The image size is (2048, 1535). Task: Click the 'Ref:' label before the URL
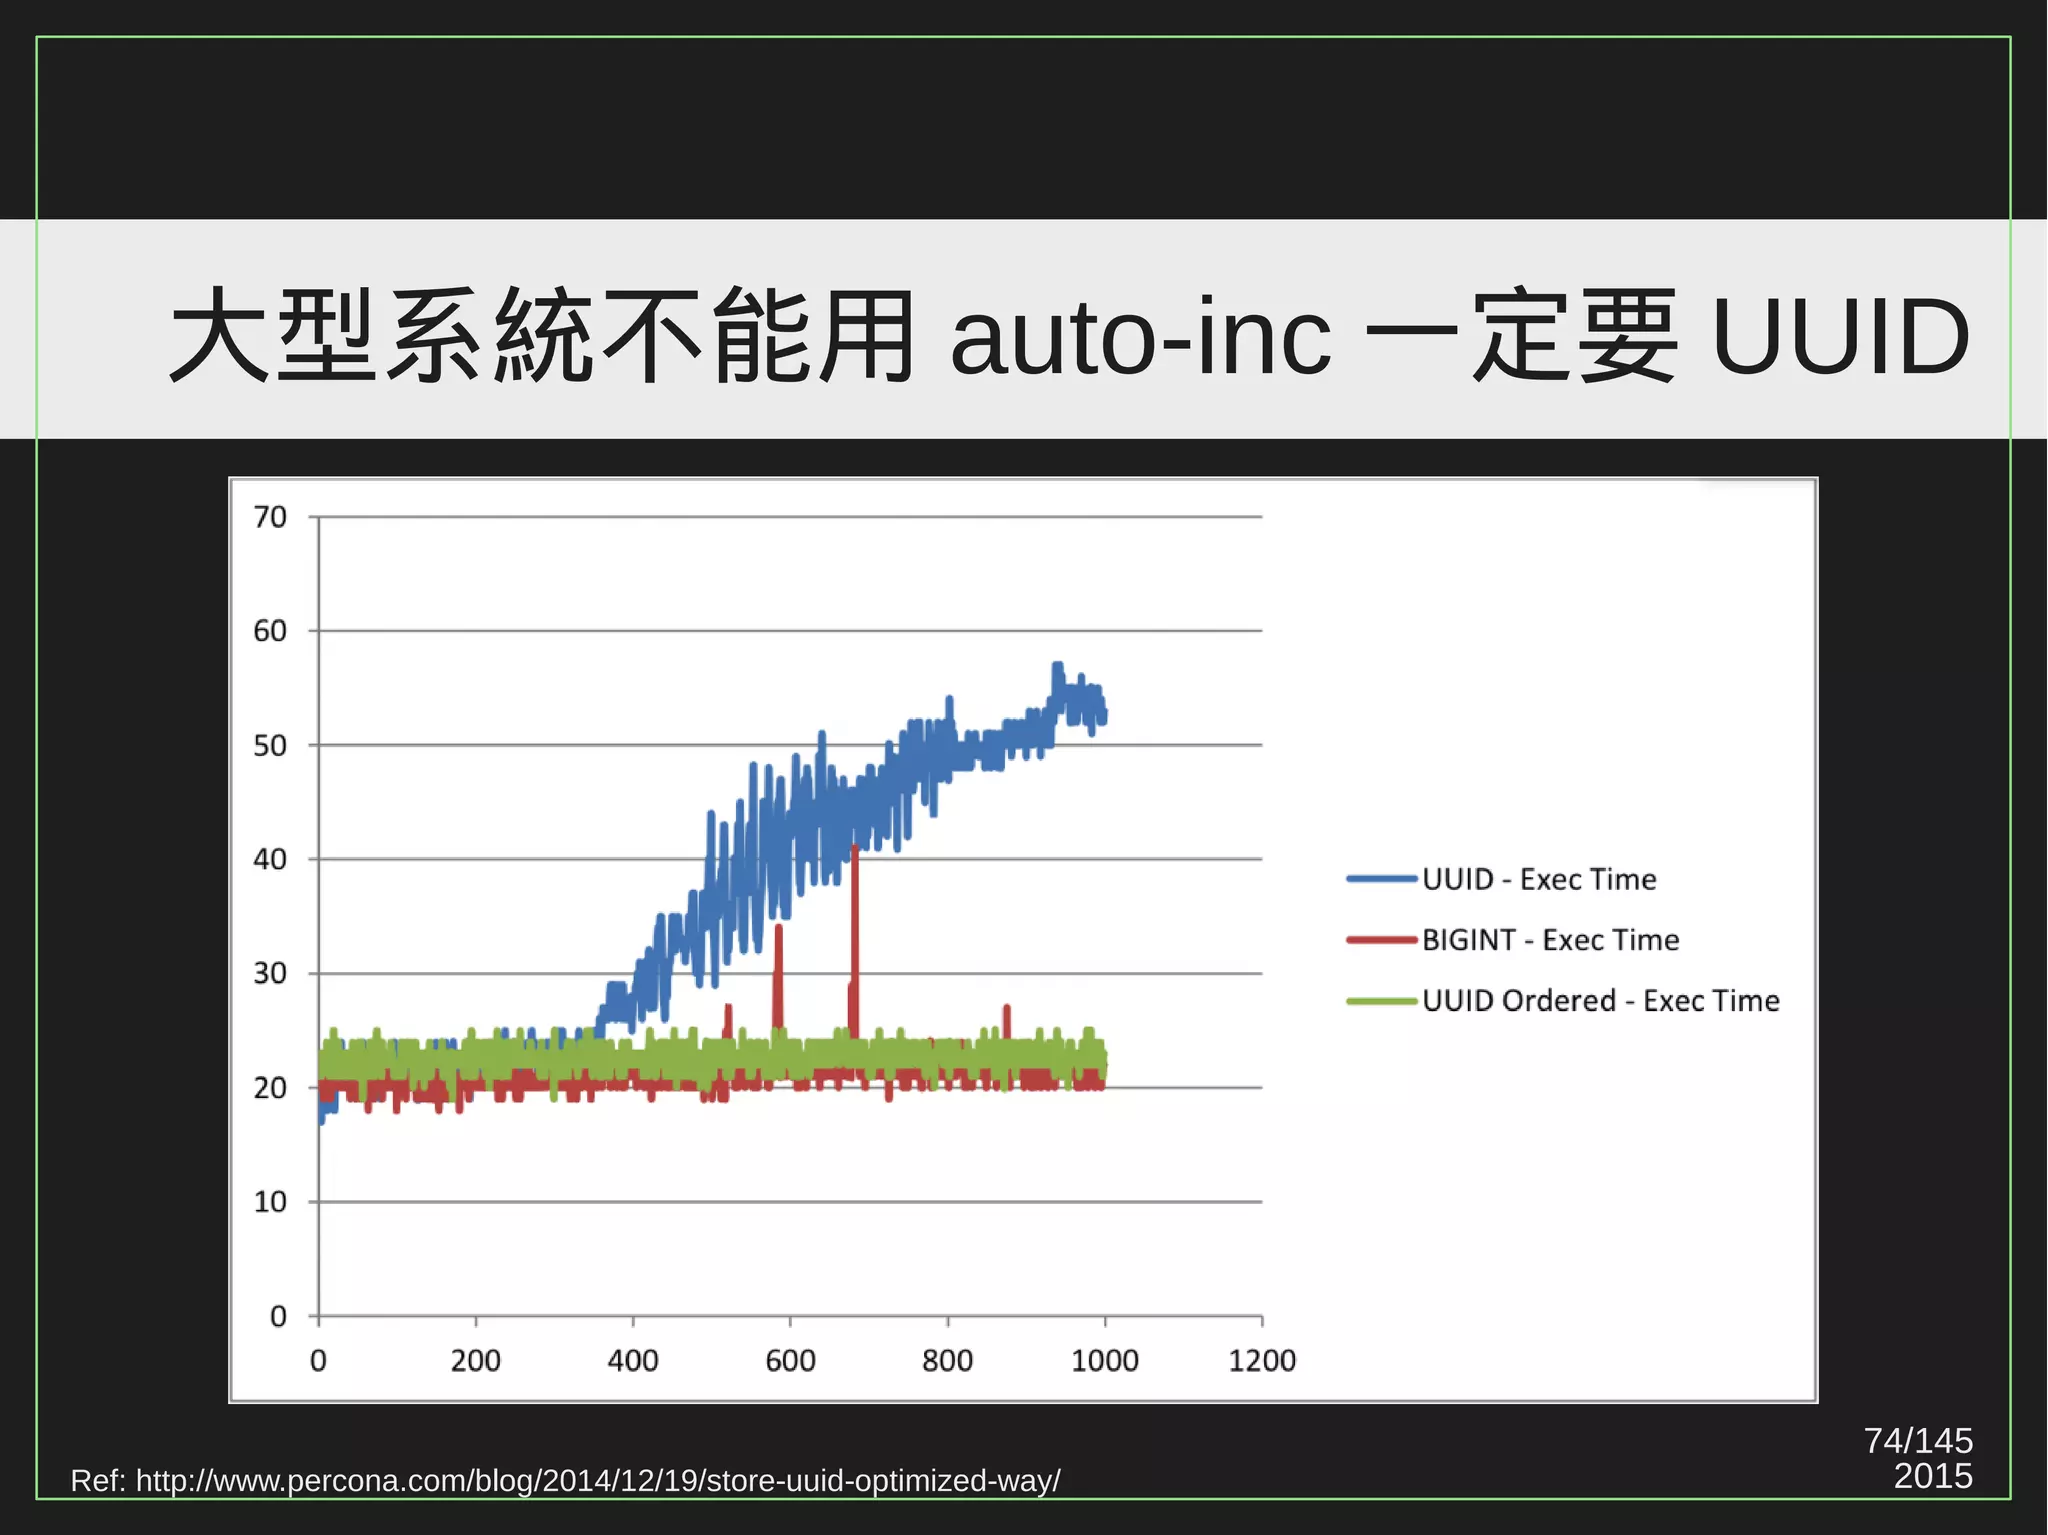coord(98,1481)
